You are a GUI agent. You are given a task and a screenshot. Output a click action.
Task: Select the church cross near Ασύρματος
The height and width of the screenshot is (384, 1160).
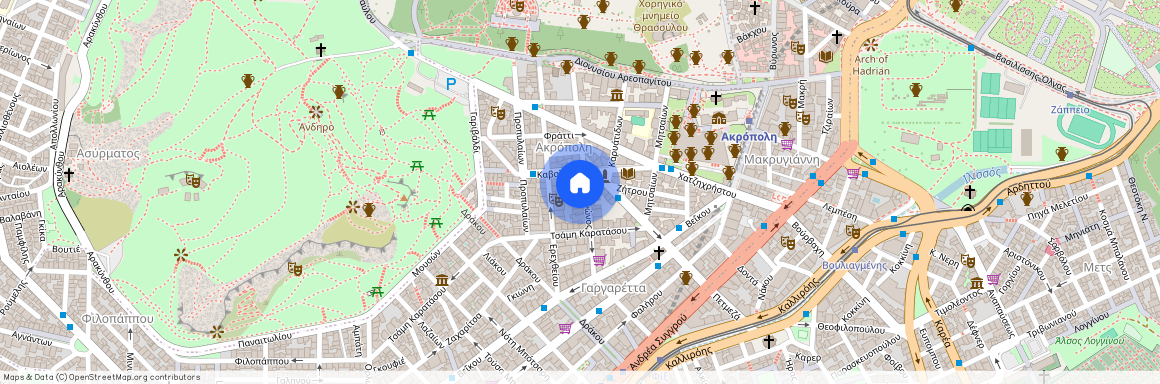(69, 175)
